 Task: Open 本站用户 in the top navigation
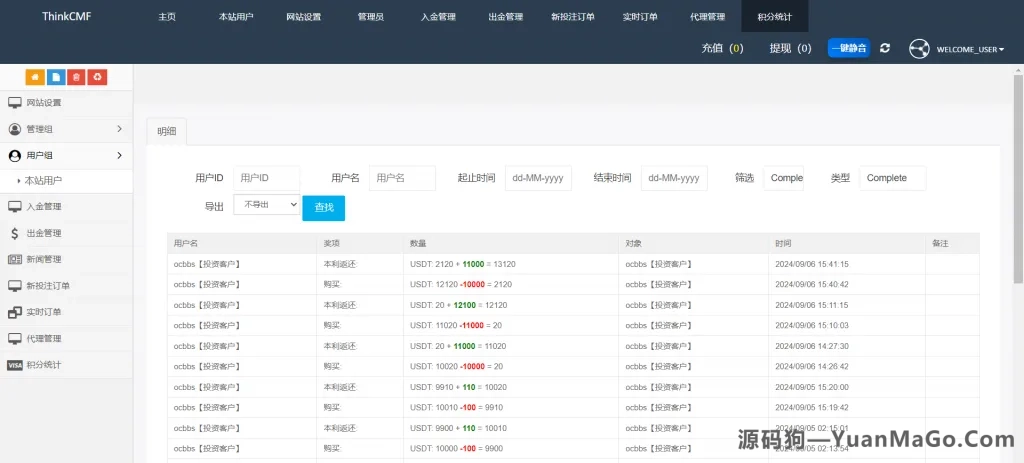236,17
